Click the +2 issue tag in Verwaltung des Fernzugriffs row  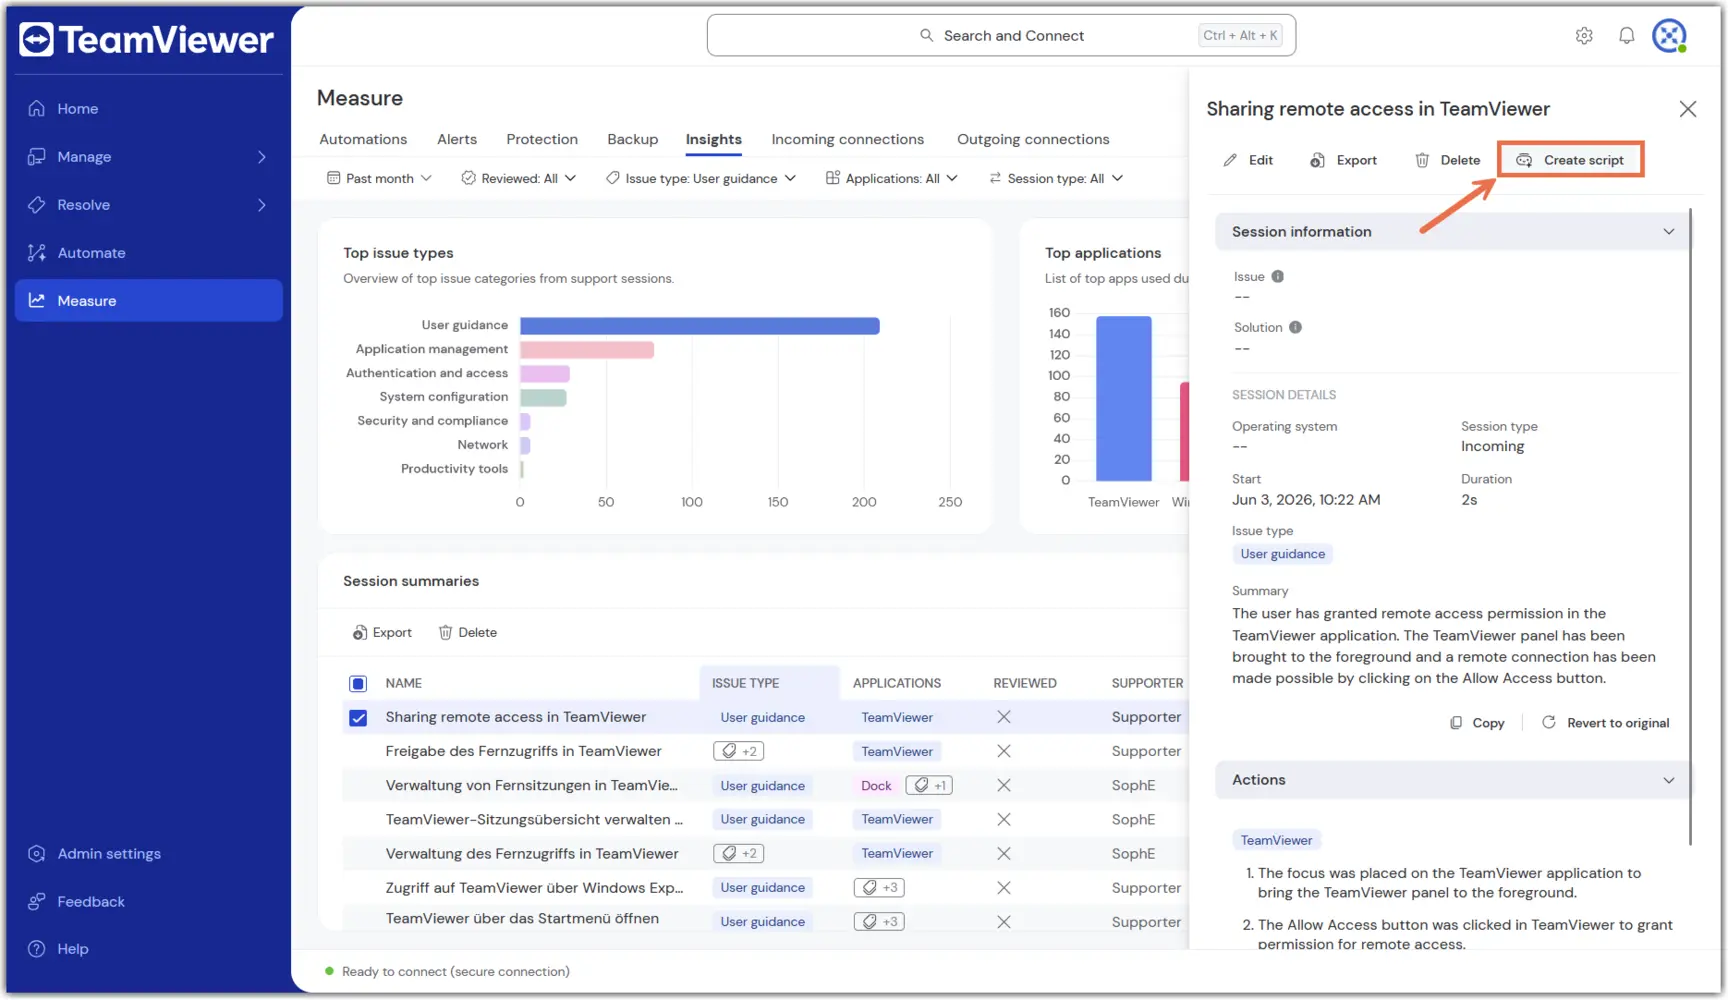pyautogui.click(x=739, y=854)
